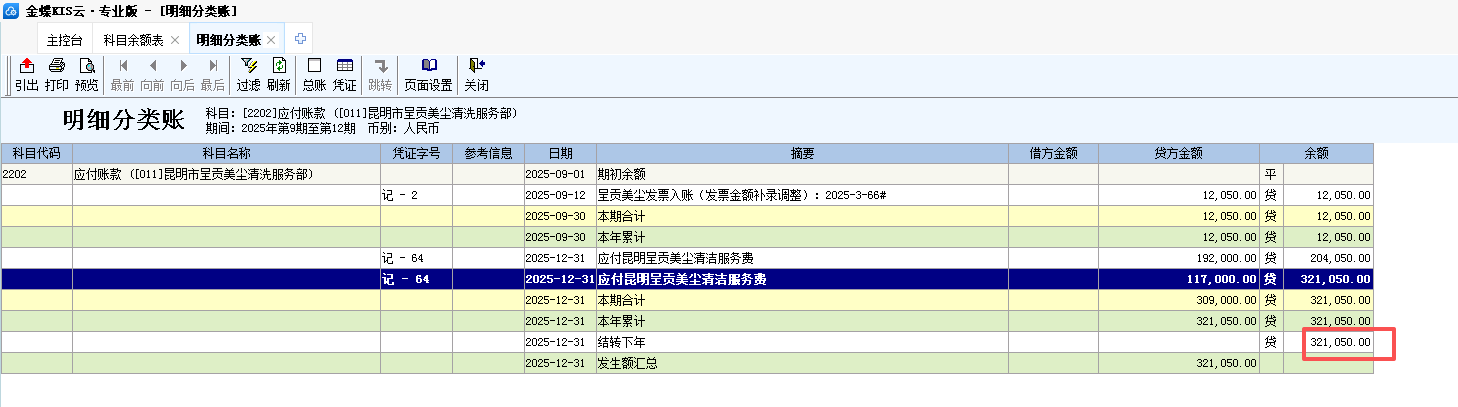Select 结转下年 balance 321,050.00 cell
Image resolution: width=1458 pixels, height=407 pixels.
(1339, 342)
